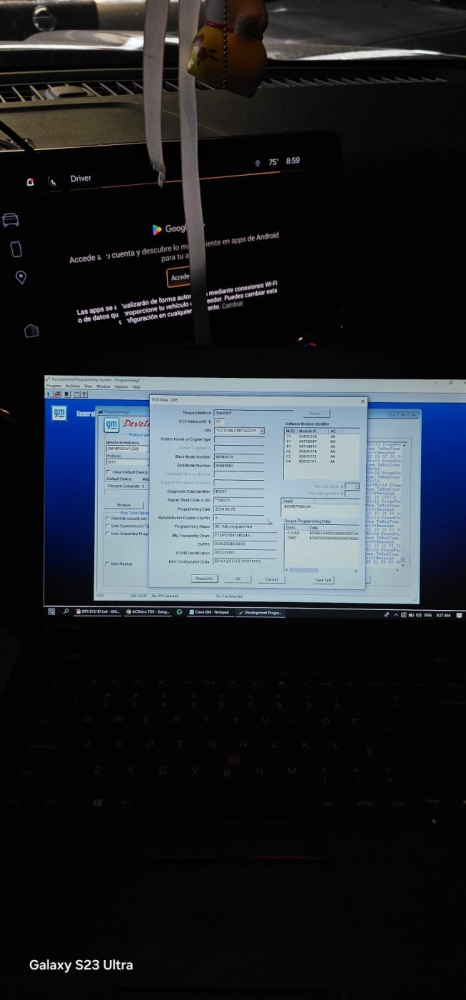Click the Seed value field

click(321, 506)
